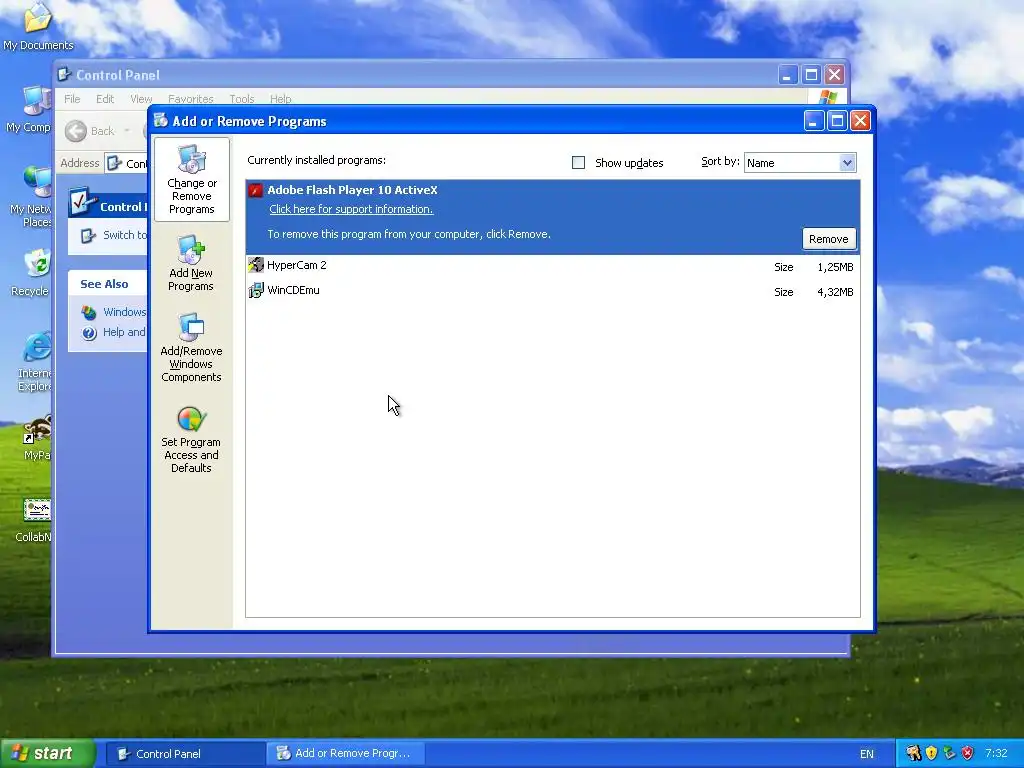Click the Help and Support question icon

[x=89, y=333]
